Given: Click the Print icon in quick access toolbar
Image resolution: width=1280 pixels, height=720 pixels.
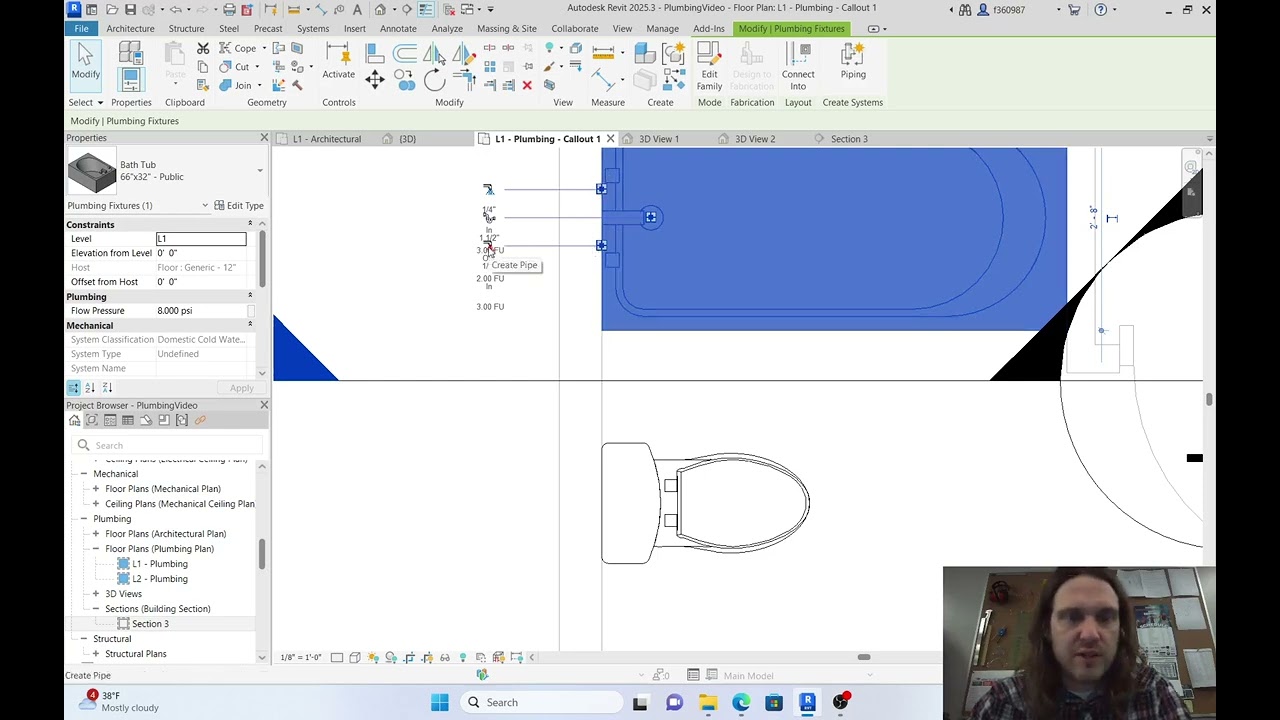Looking at the screenshot, I should (x=230, y=9).
